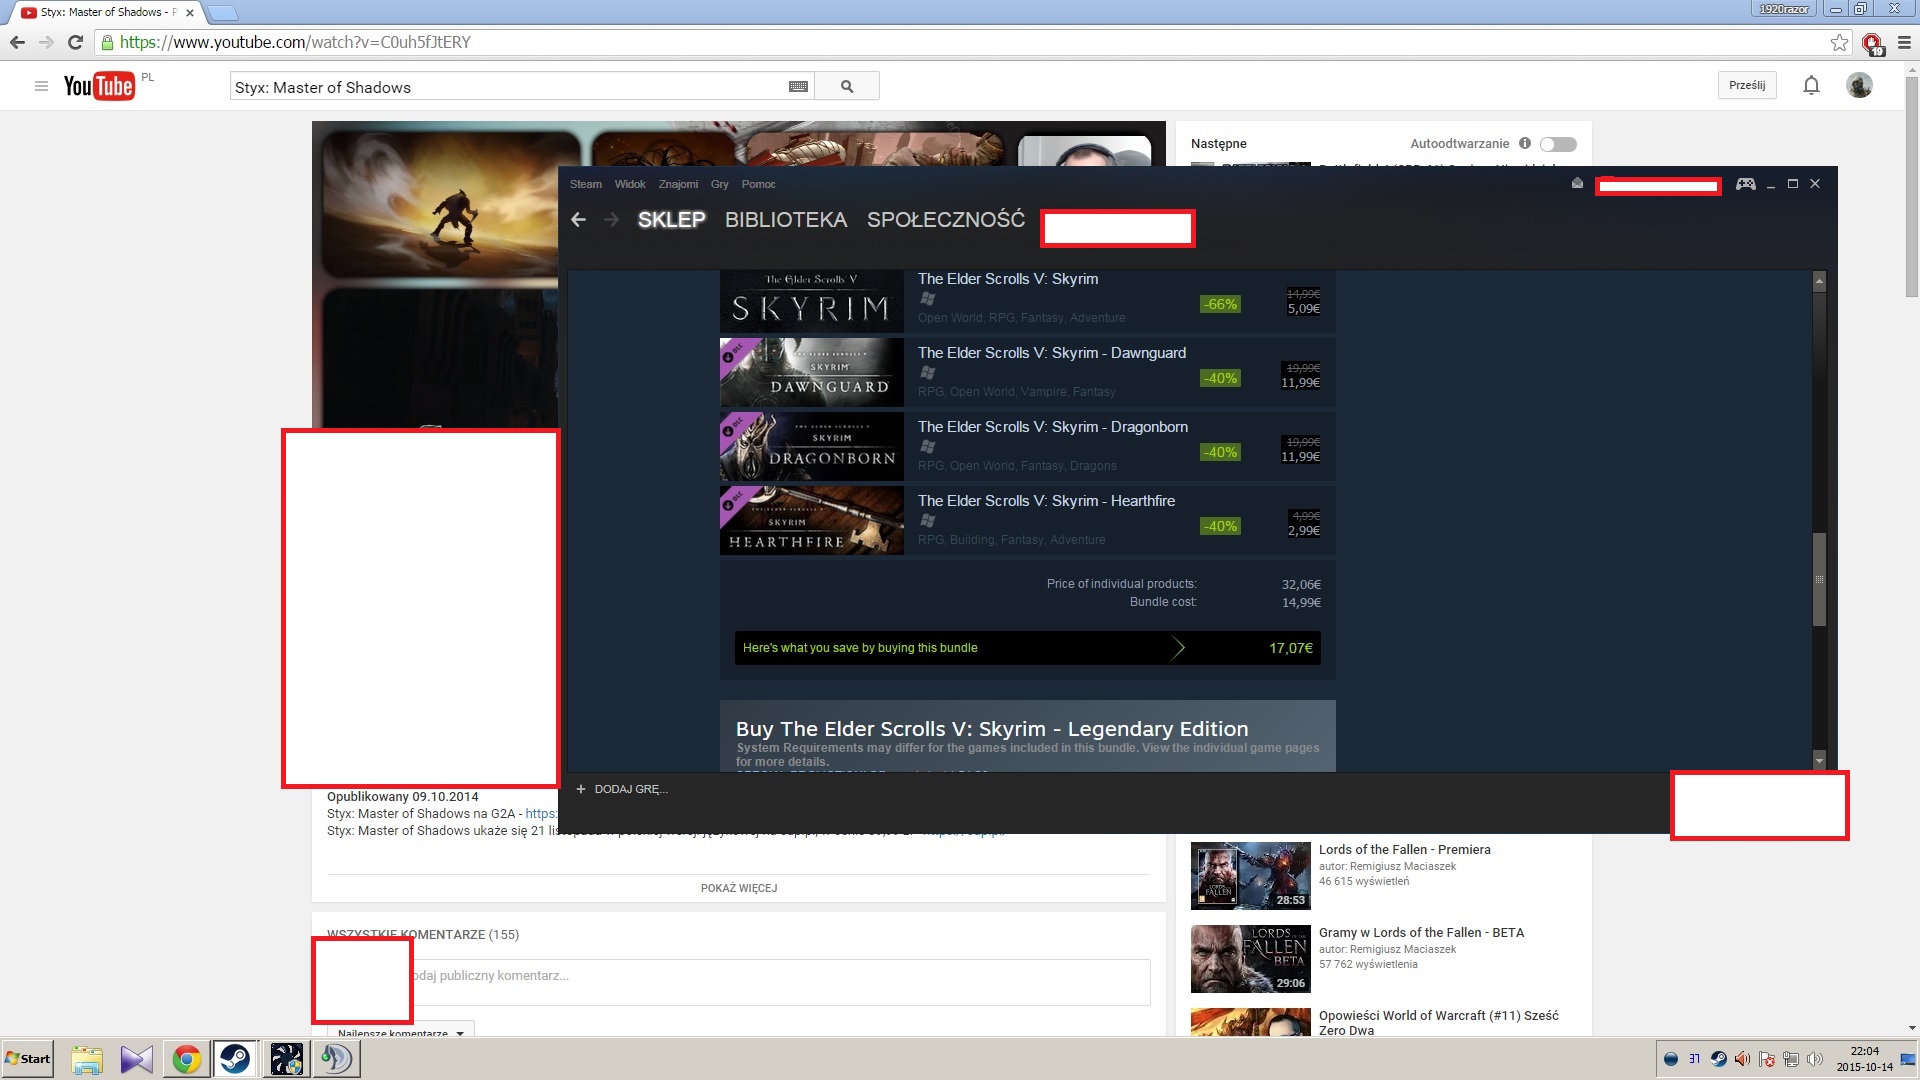Screen dimensions: 1920x1080
Task: Click the Dawnguard DLC thumbnail
Action: (x=811, y=372)
